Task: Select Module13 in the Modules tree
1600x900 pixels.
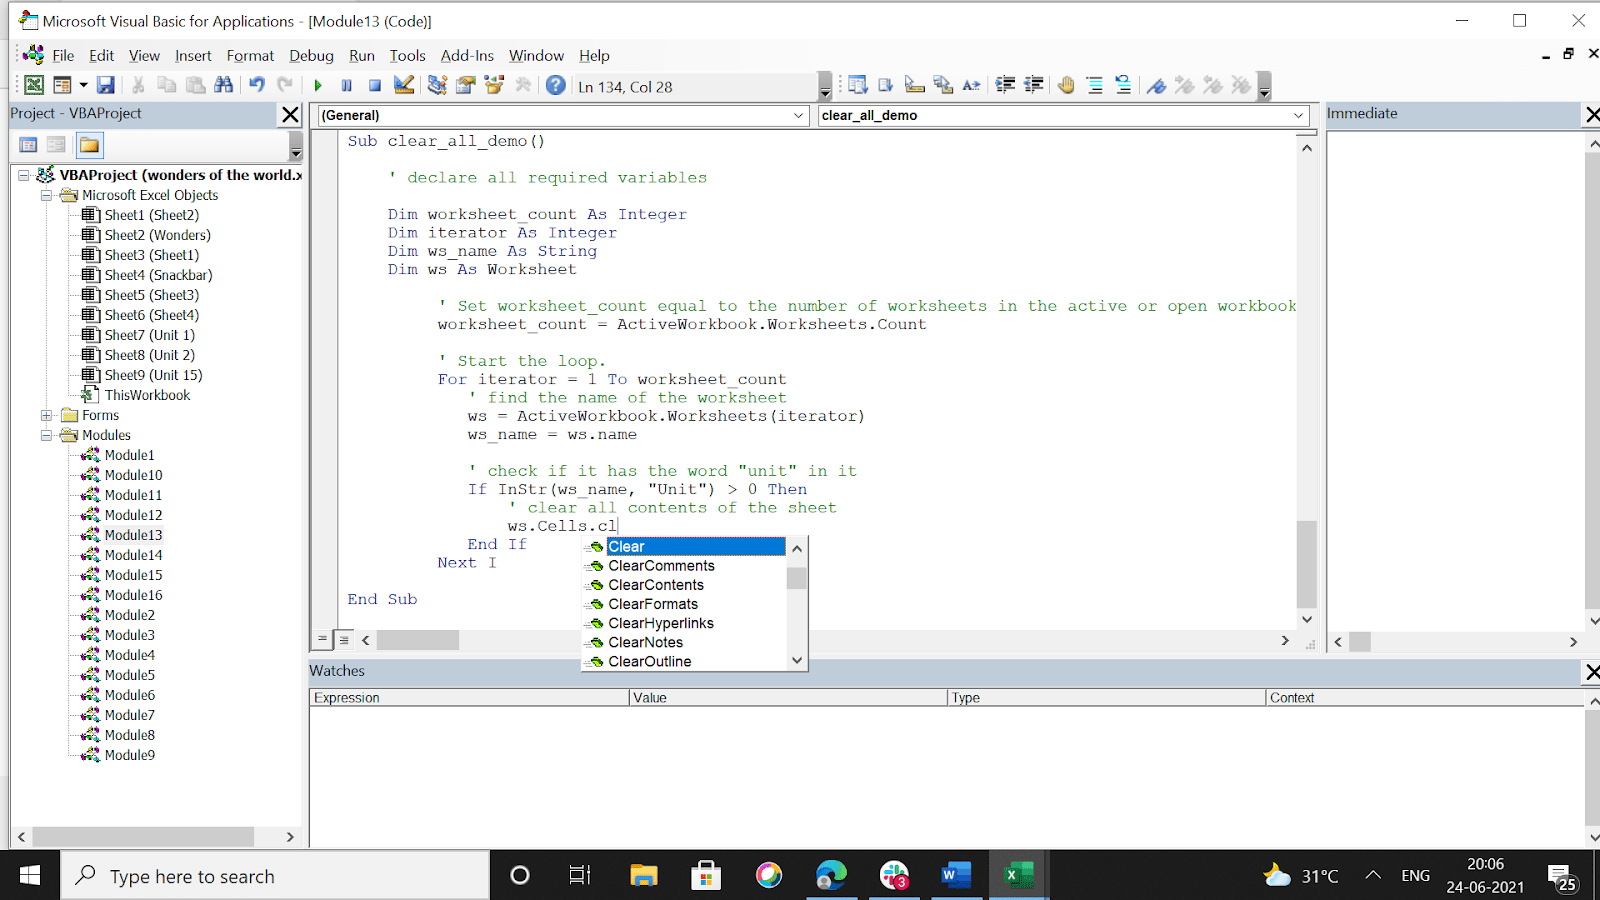Action: click(x=133, y=535)
